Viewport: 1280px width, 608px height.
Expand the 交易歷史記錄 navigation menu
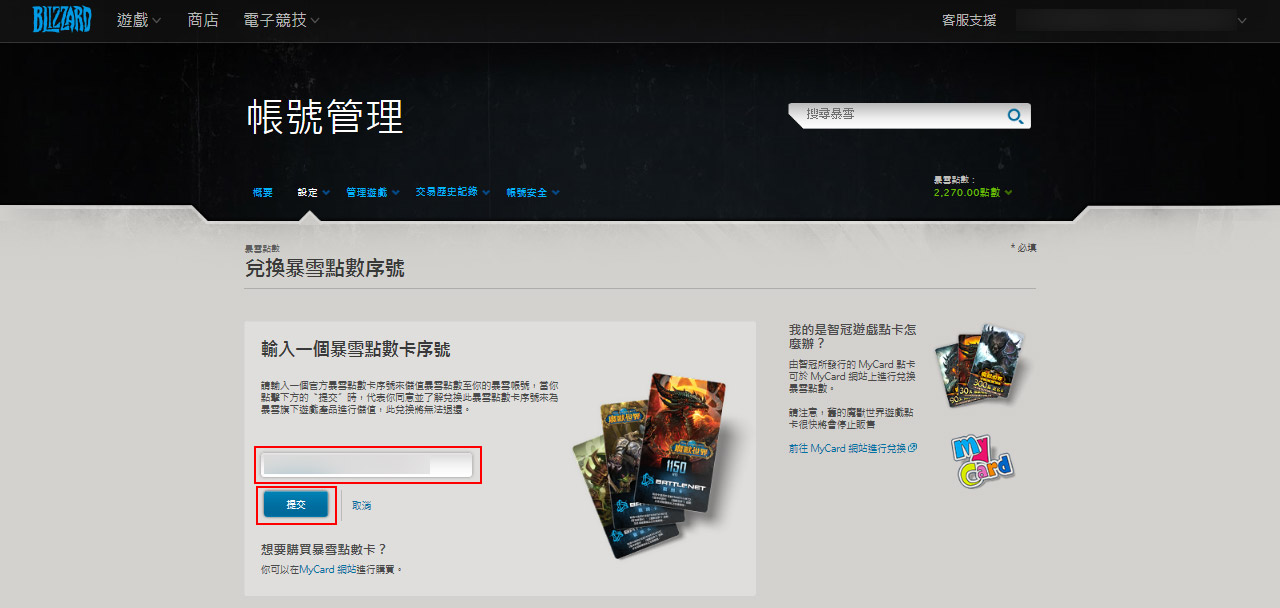[452, 192]
